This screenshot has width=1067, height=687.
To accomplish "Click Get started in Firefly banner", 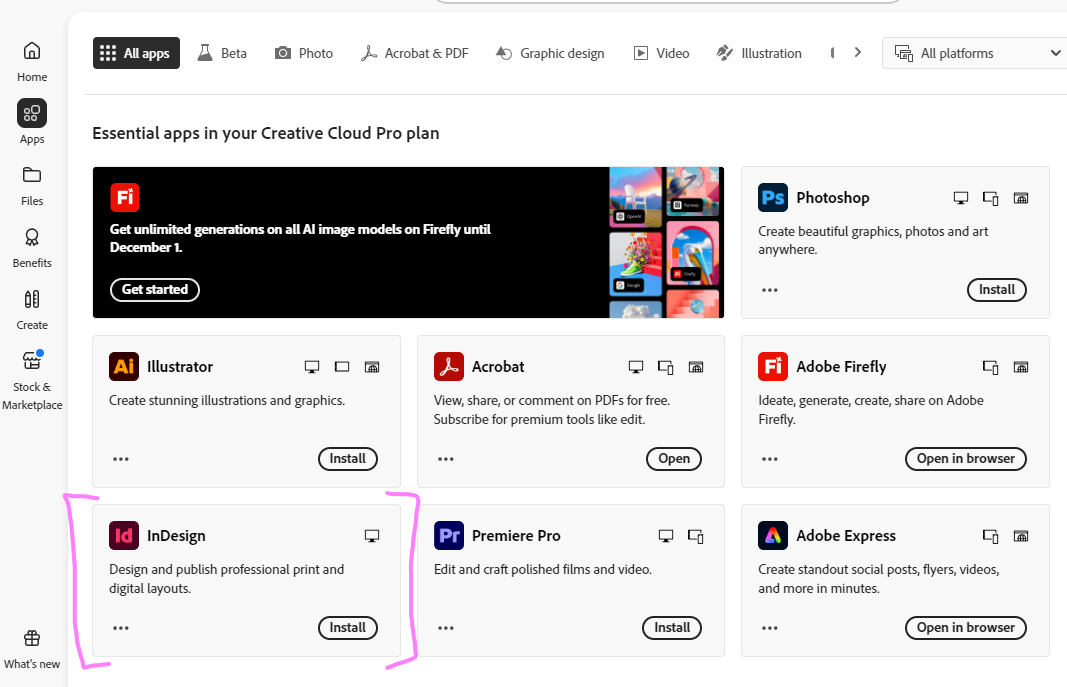I will point(155,290).
